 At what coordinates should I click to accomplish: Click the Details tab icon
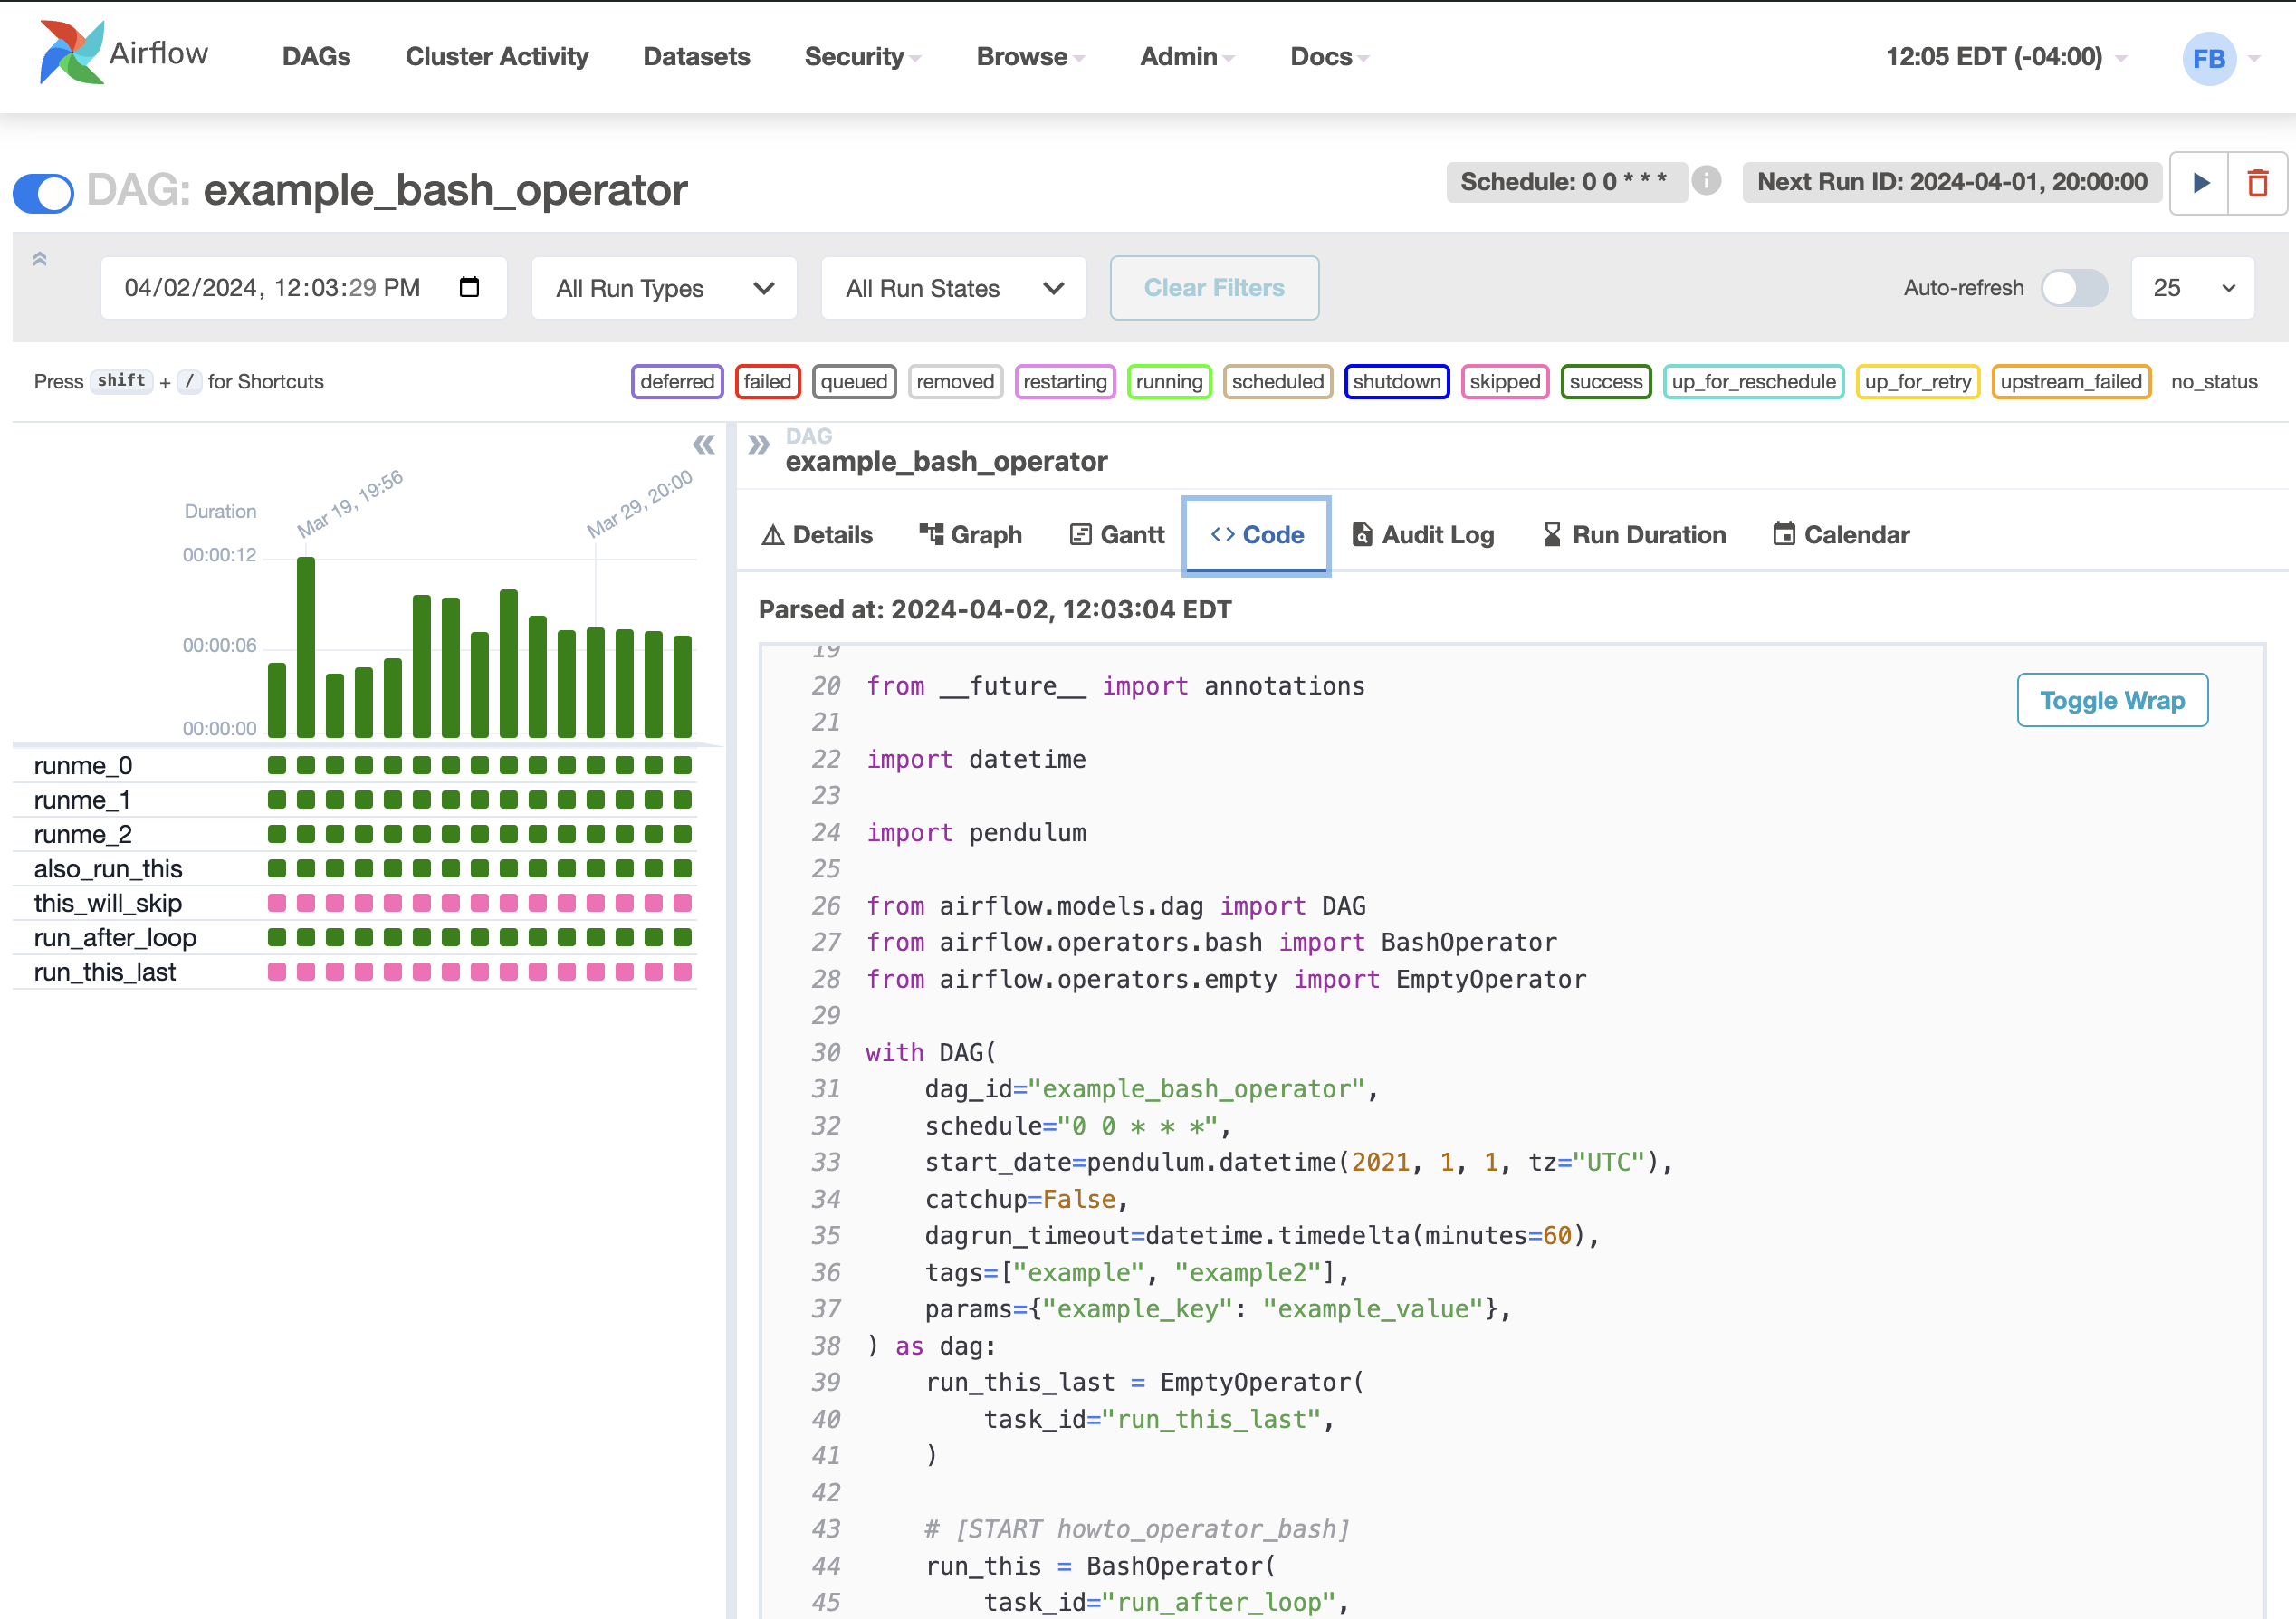[772, 532]
